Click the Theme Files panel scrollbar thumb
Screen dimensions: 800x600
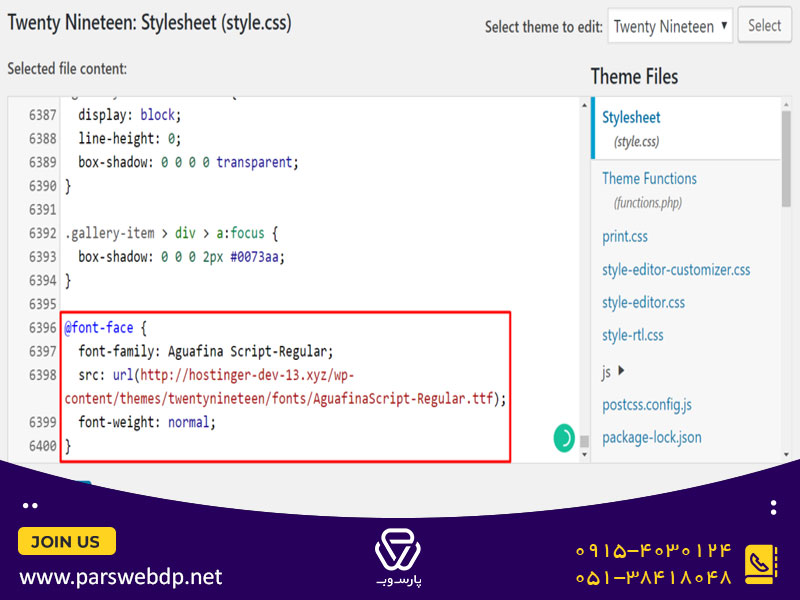tap(786, 159)
